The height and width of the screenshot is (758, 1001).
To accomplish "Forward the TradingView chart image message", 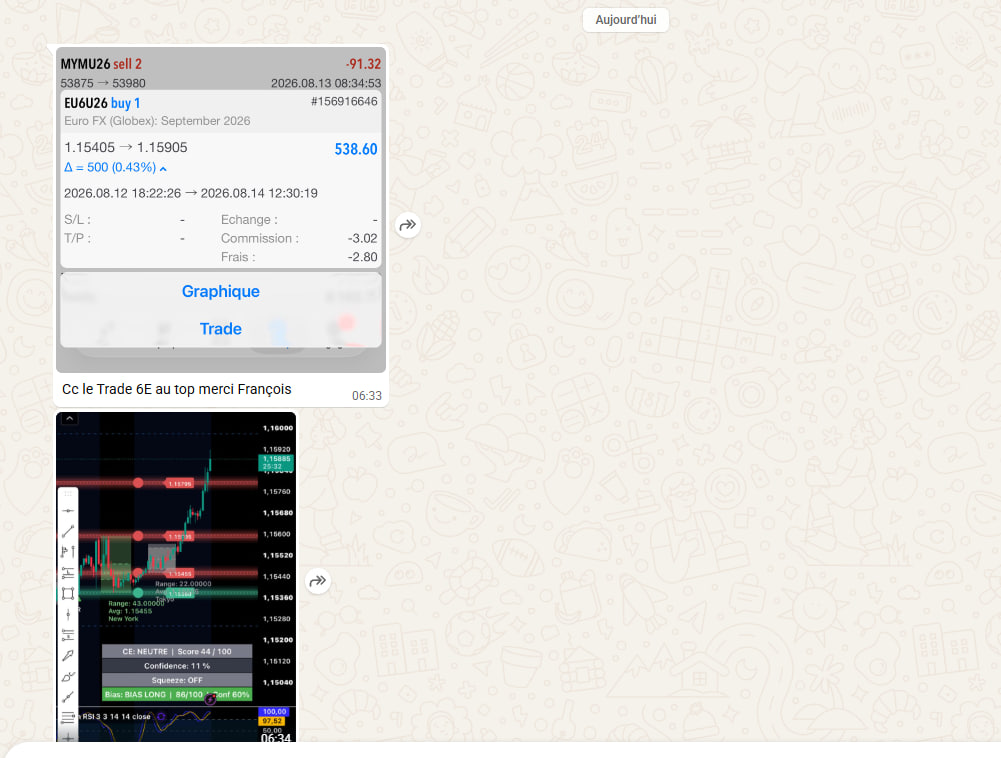I will click(317, 581).
